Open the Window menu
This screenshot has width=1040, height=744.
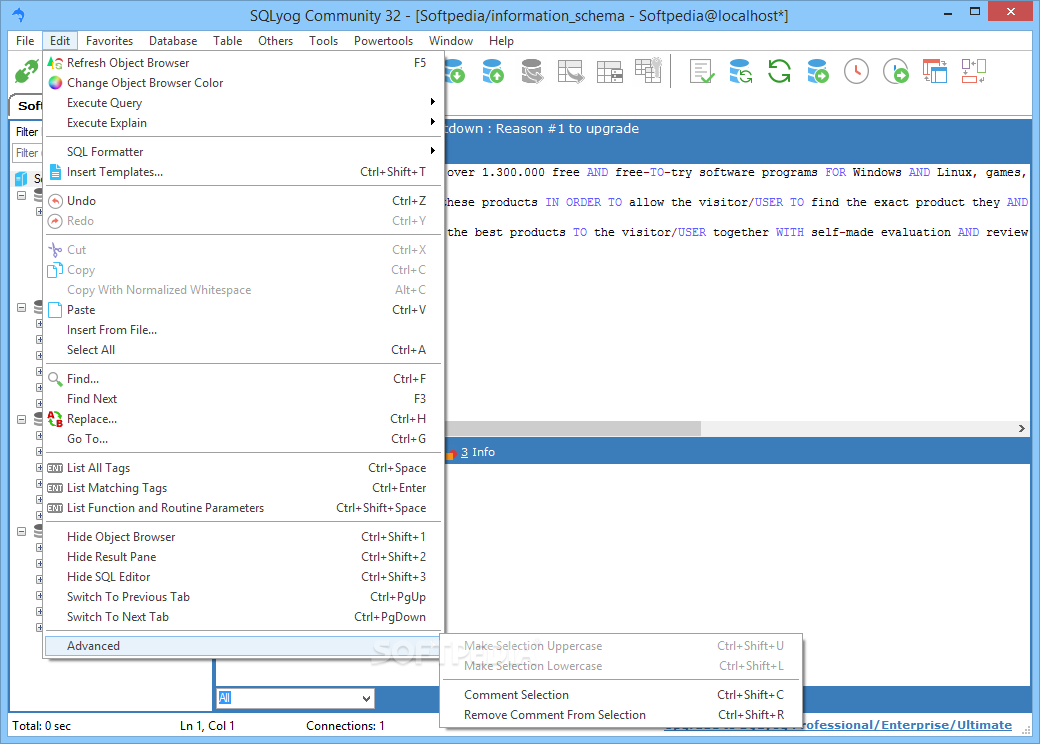tap(451, 41)
